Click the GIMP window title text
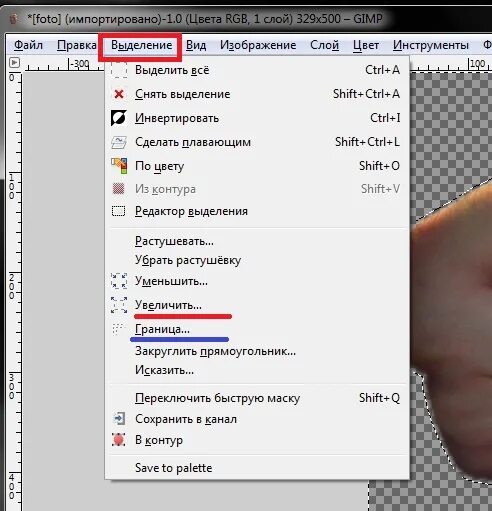Viewport: 492px width, 511px height. click(205, 19)
